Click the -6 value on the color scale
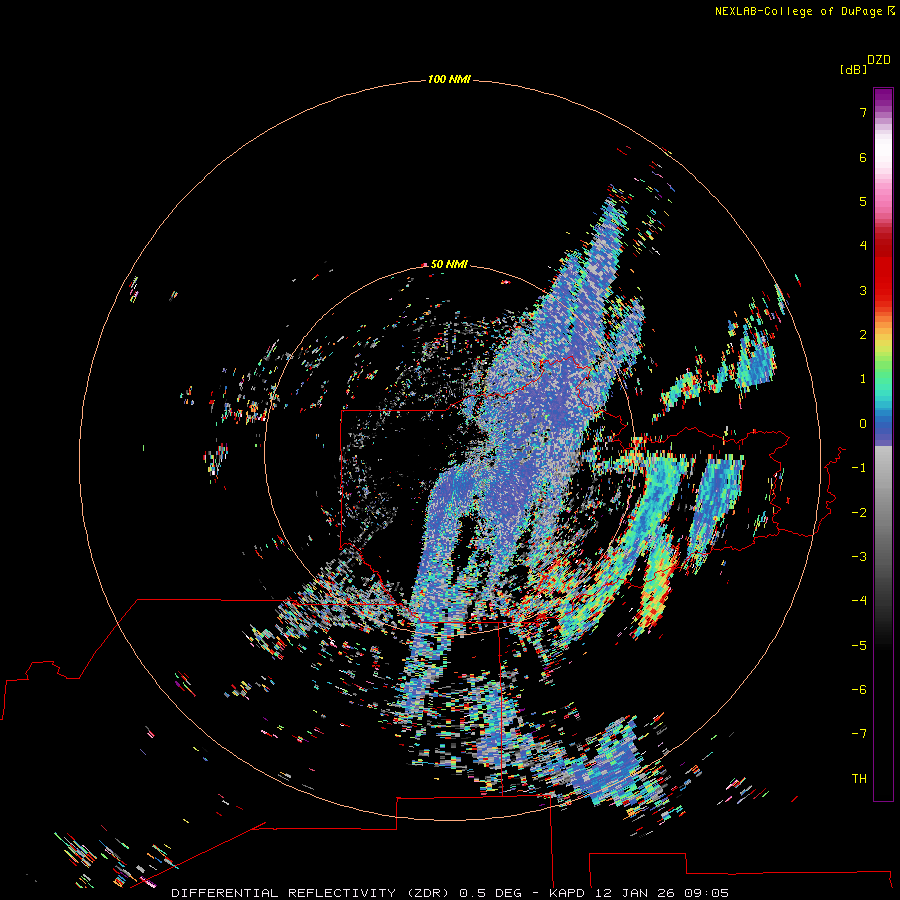Screen dimensions: 900x900 [x=859, y=690]
